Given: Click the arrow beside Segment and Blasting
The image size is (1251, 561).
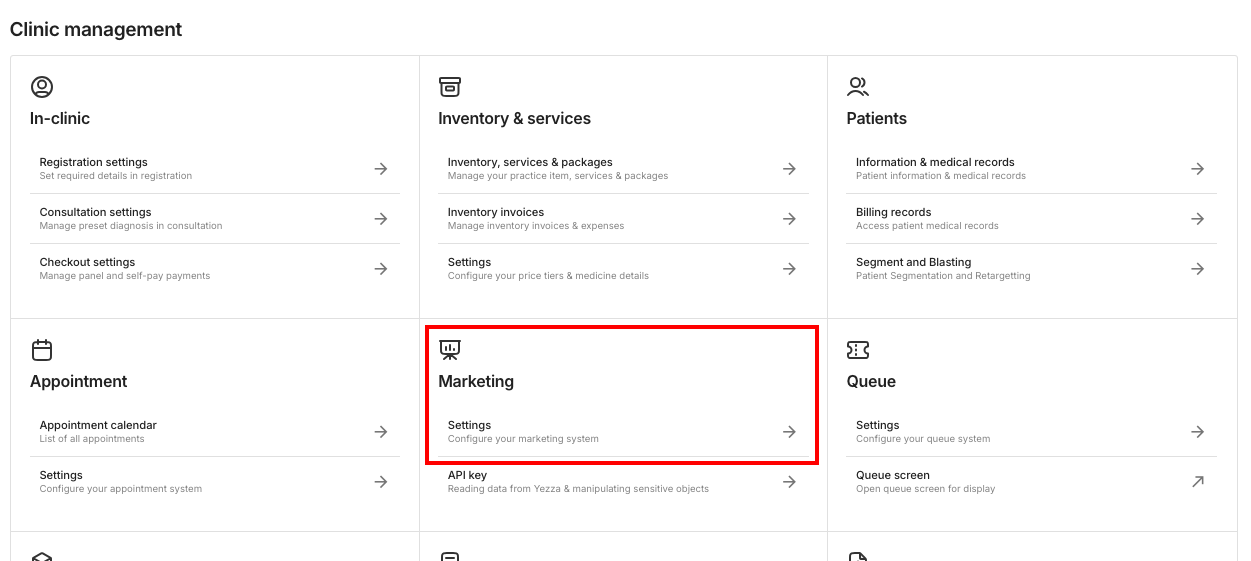Looking at the screenshot, I should point(1197,269).
